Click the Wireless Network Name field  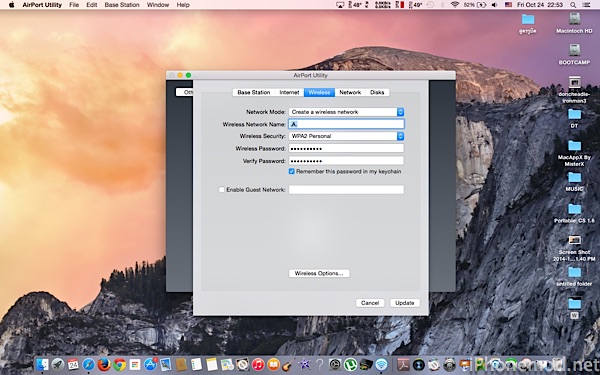point(346,124)
